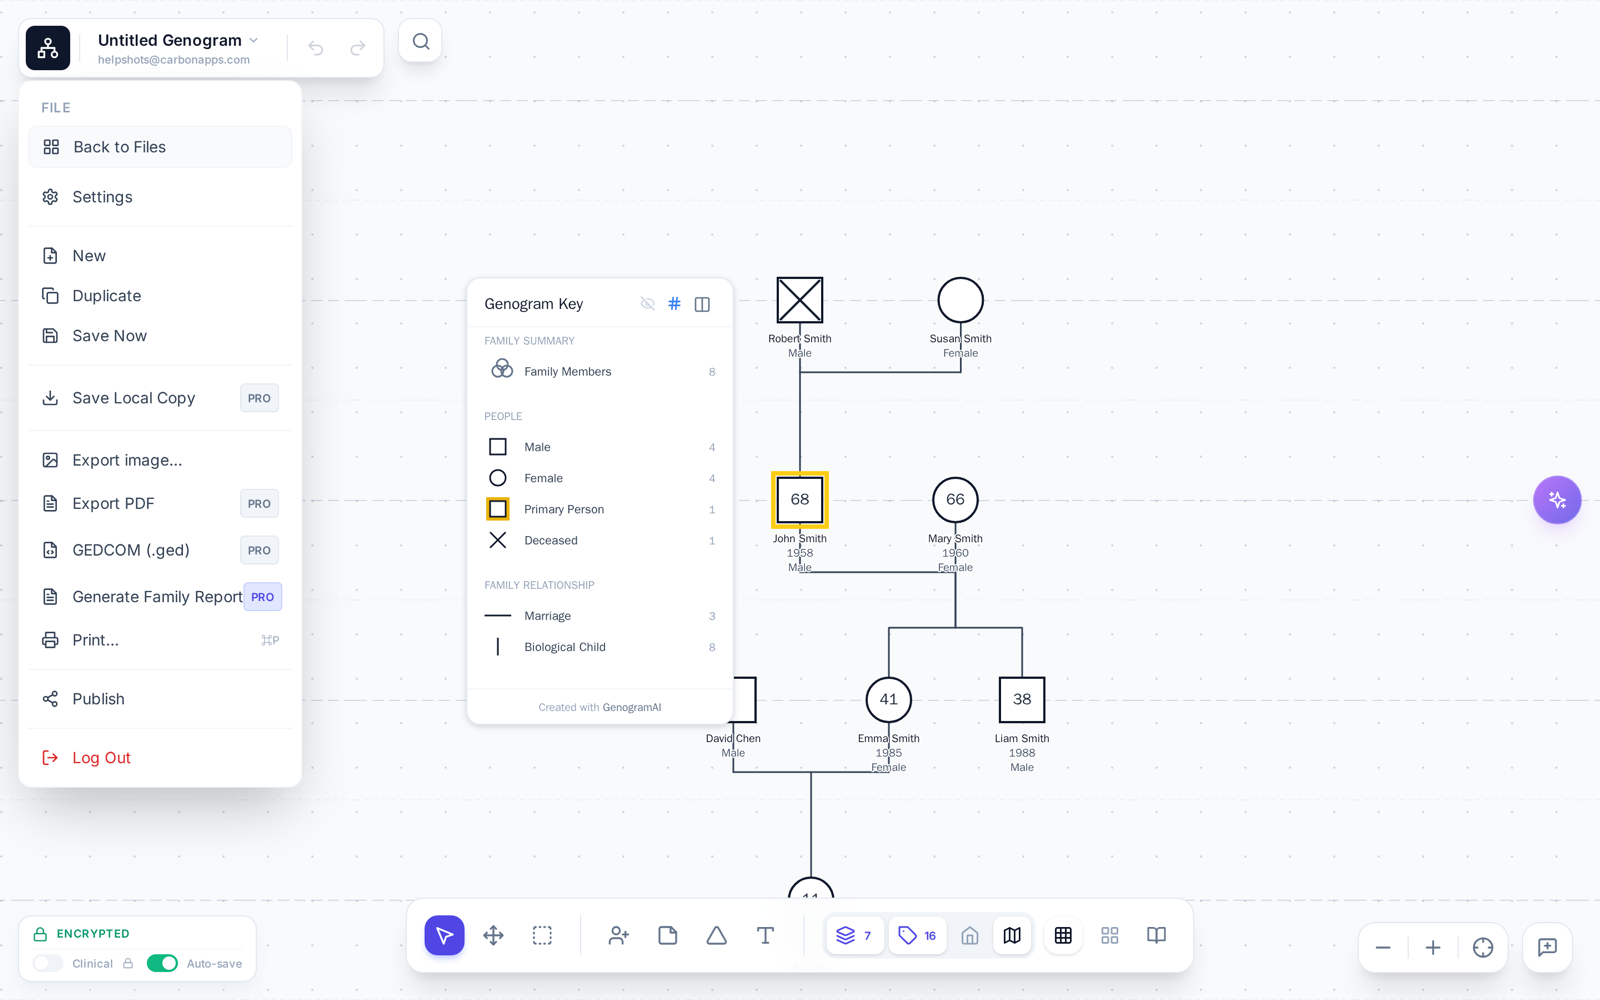Select John Smith's highlighted square node
Viewport: 1600px width, 1000px height.
click(800, 499)
